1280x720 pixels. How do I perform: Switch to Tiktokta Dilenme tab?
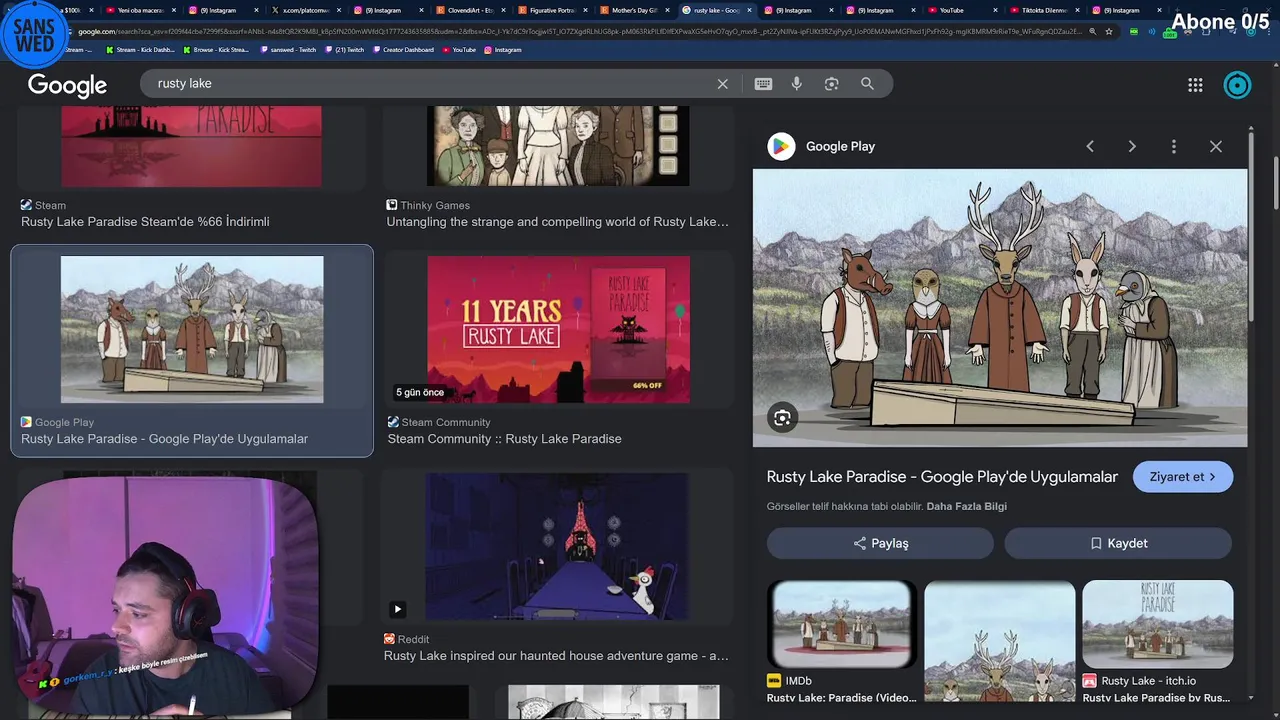(x=1043, y=10)
